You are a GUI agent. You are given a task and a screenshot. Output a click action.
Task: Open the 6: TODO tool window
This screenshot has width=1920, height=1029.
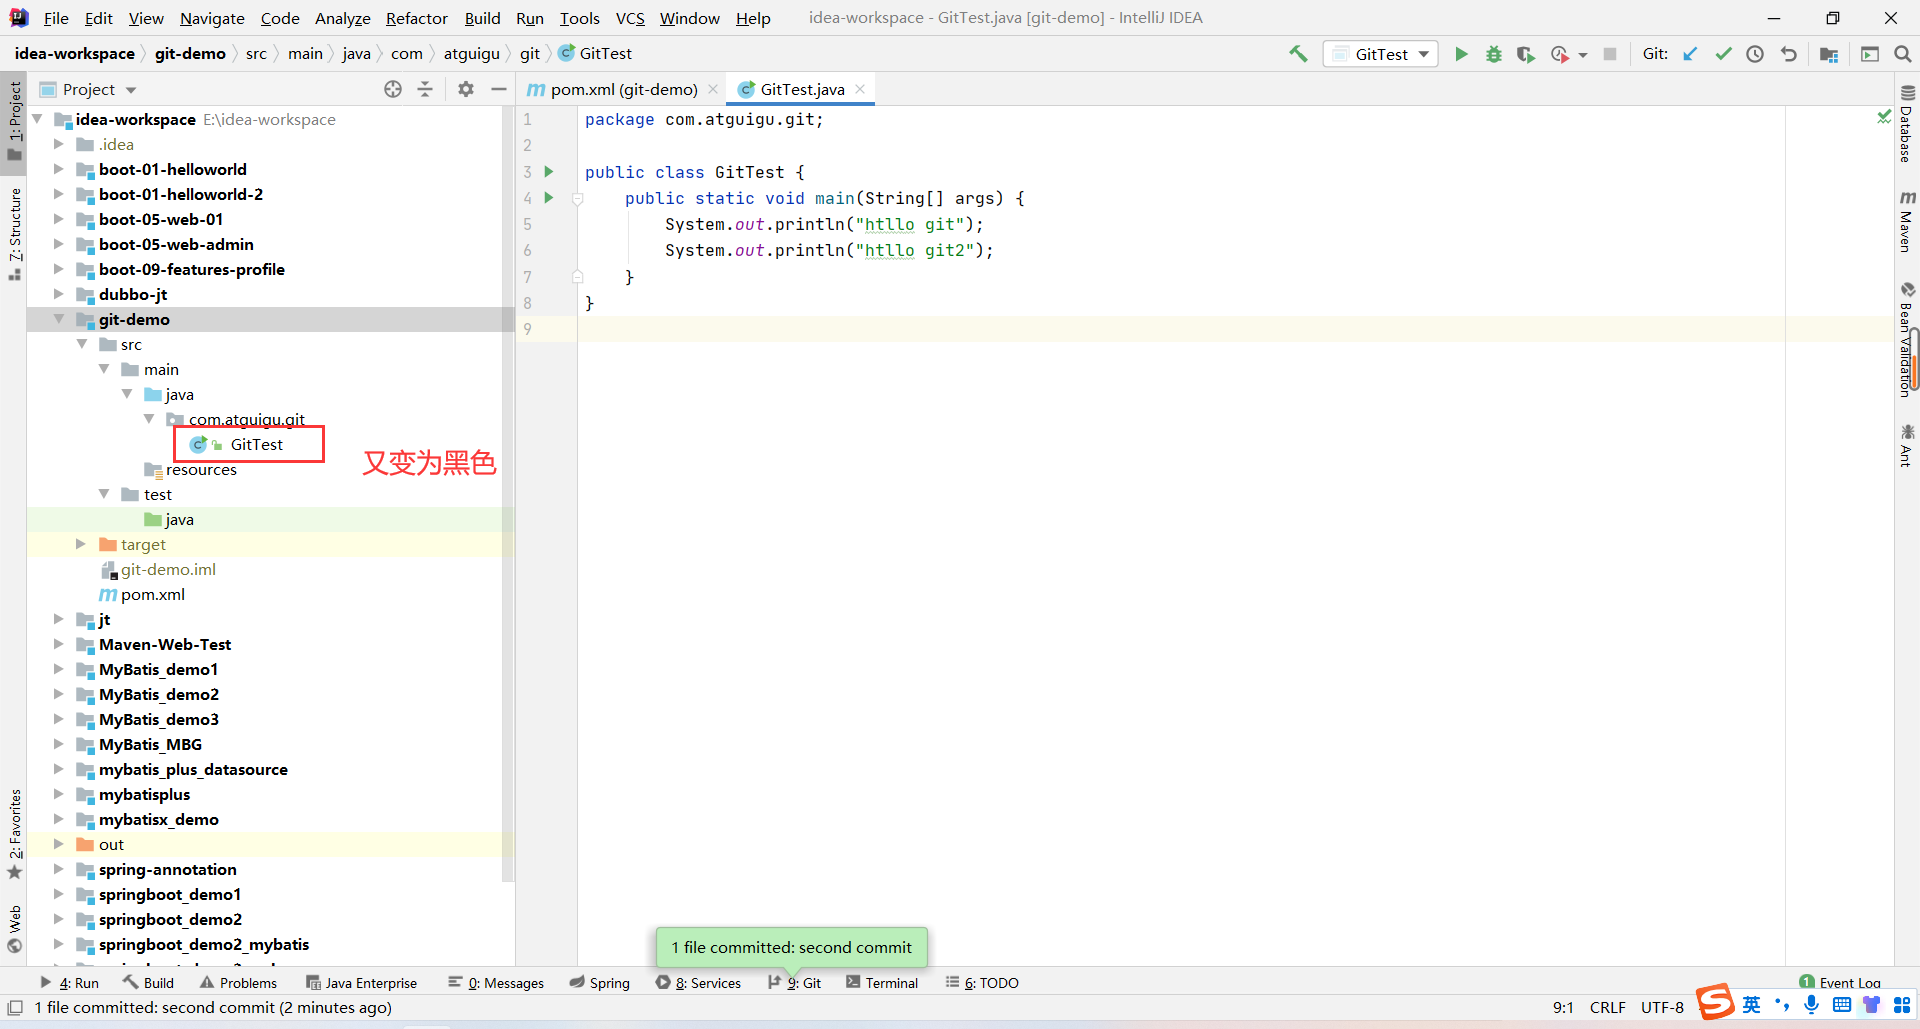[982, 983]
